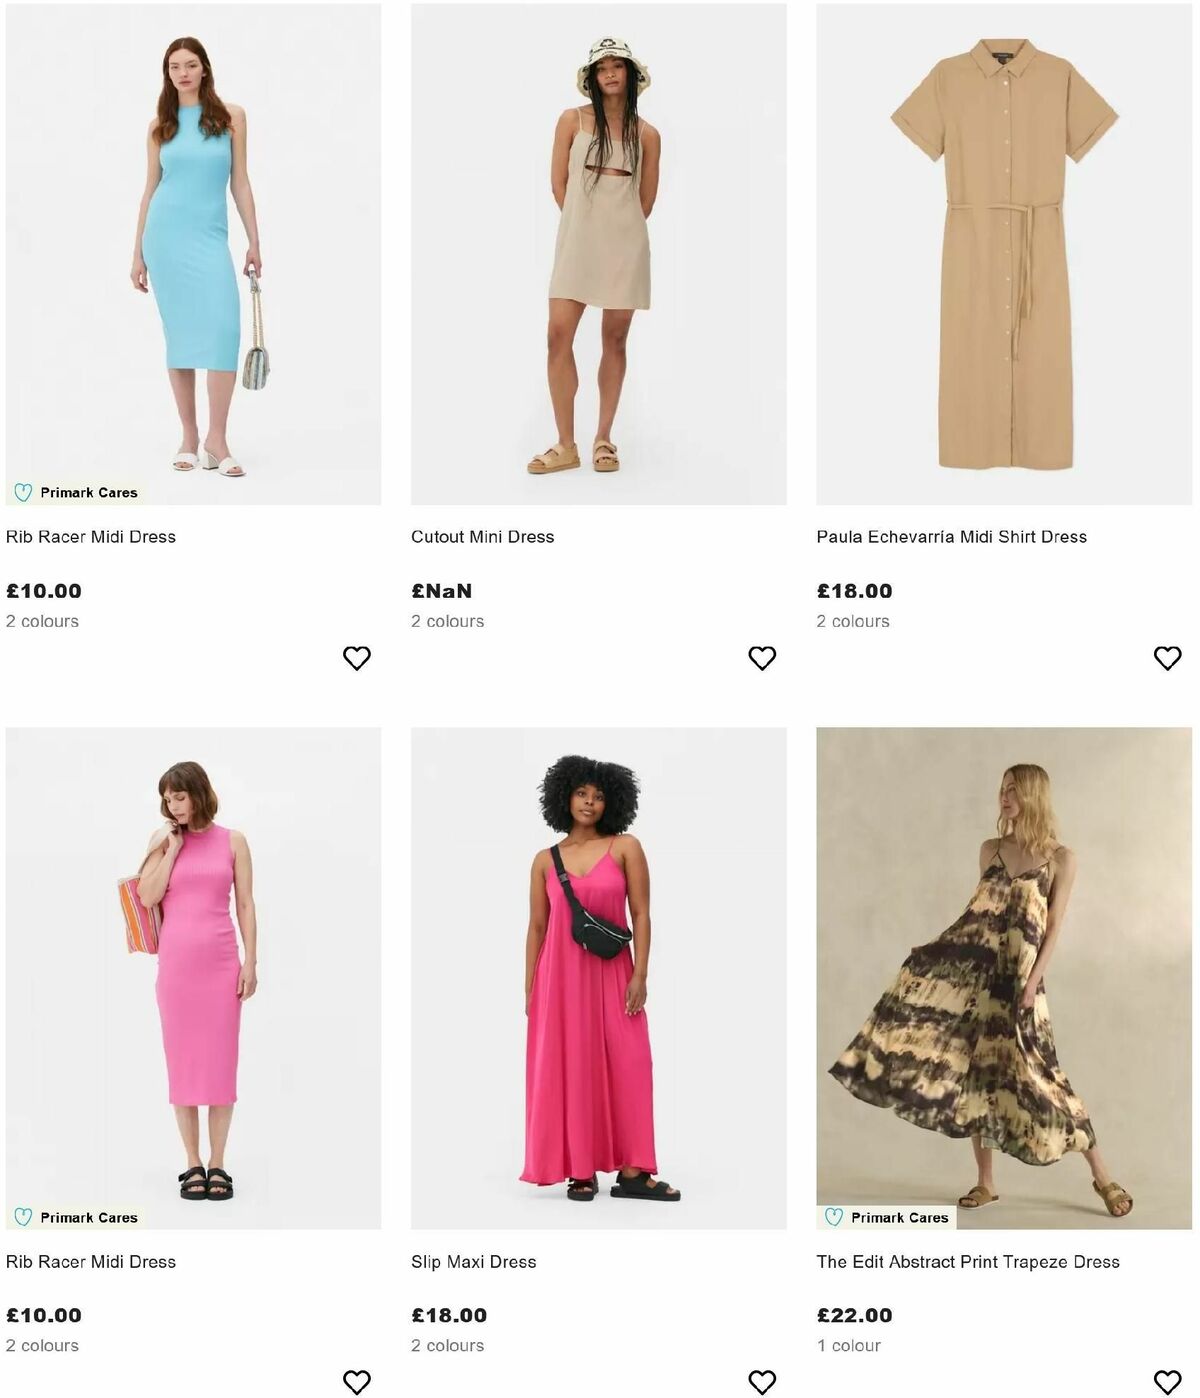Click the Primark Cares heart icon on blue dress
This screenshot has height=1398, width=1200.
click(22, 491)
